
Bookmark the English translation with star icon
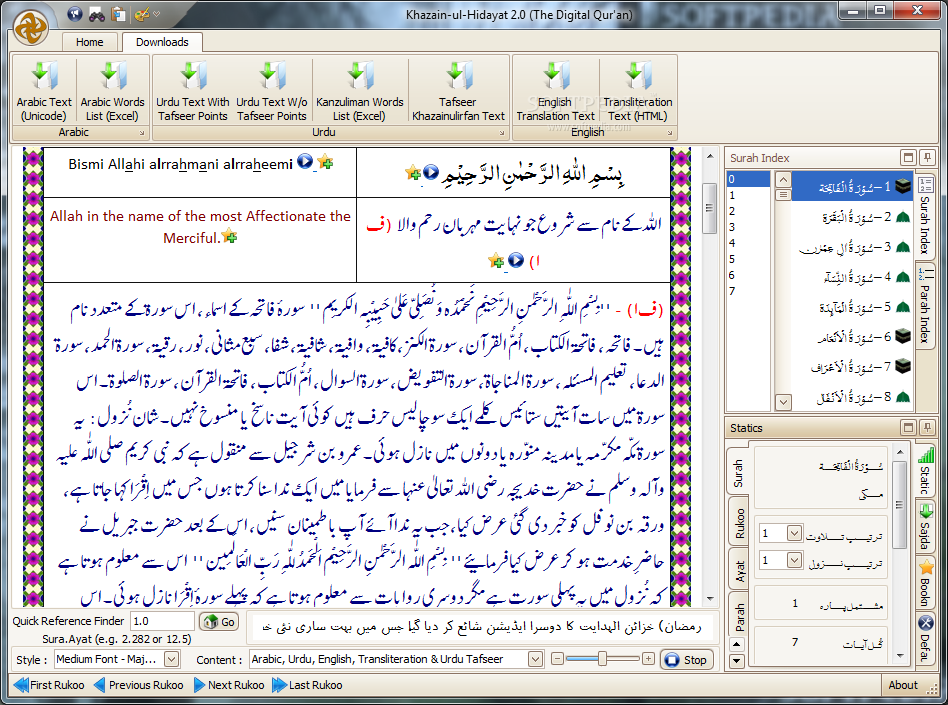point(229,236)
